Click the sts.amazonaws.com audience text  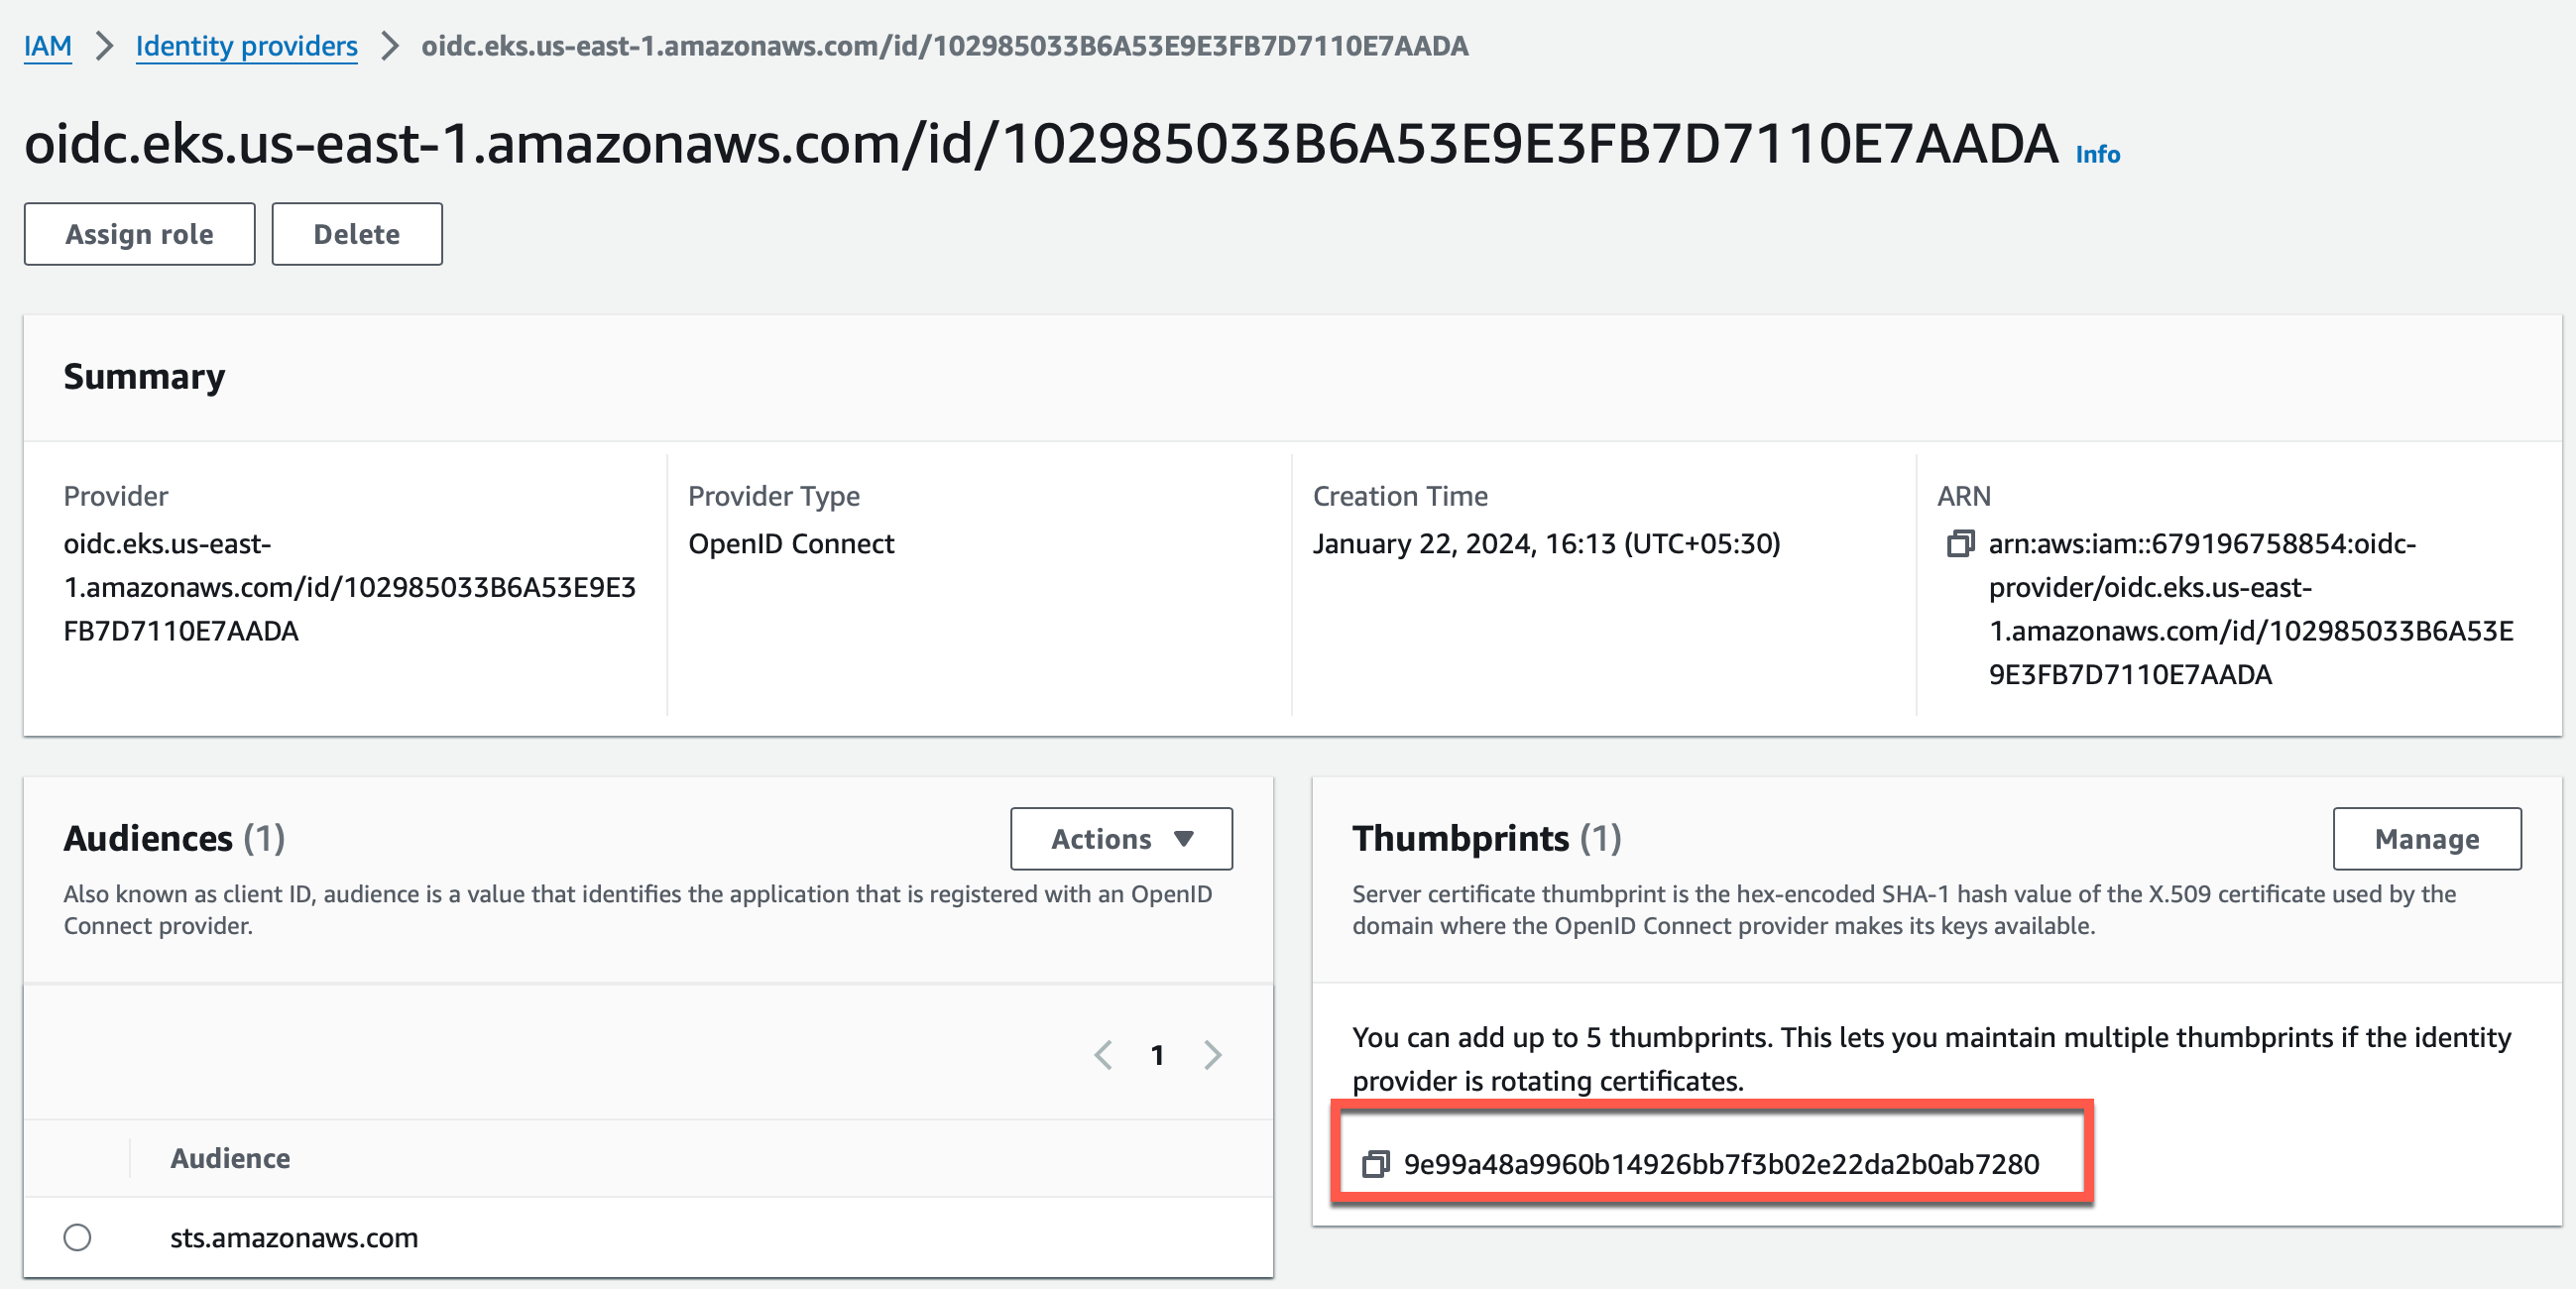pos(294,1237)
